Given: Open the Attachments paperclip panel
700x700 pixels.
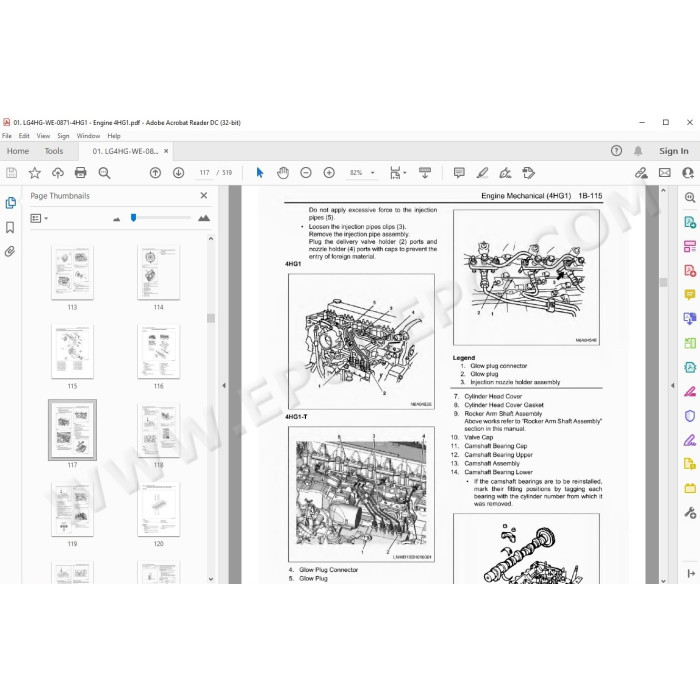Looking at the screenshot, I should [10, 252].
